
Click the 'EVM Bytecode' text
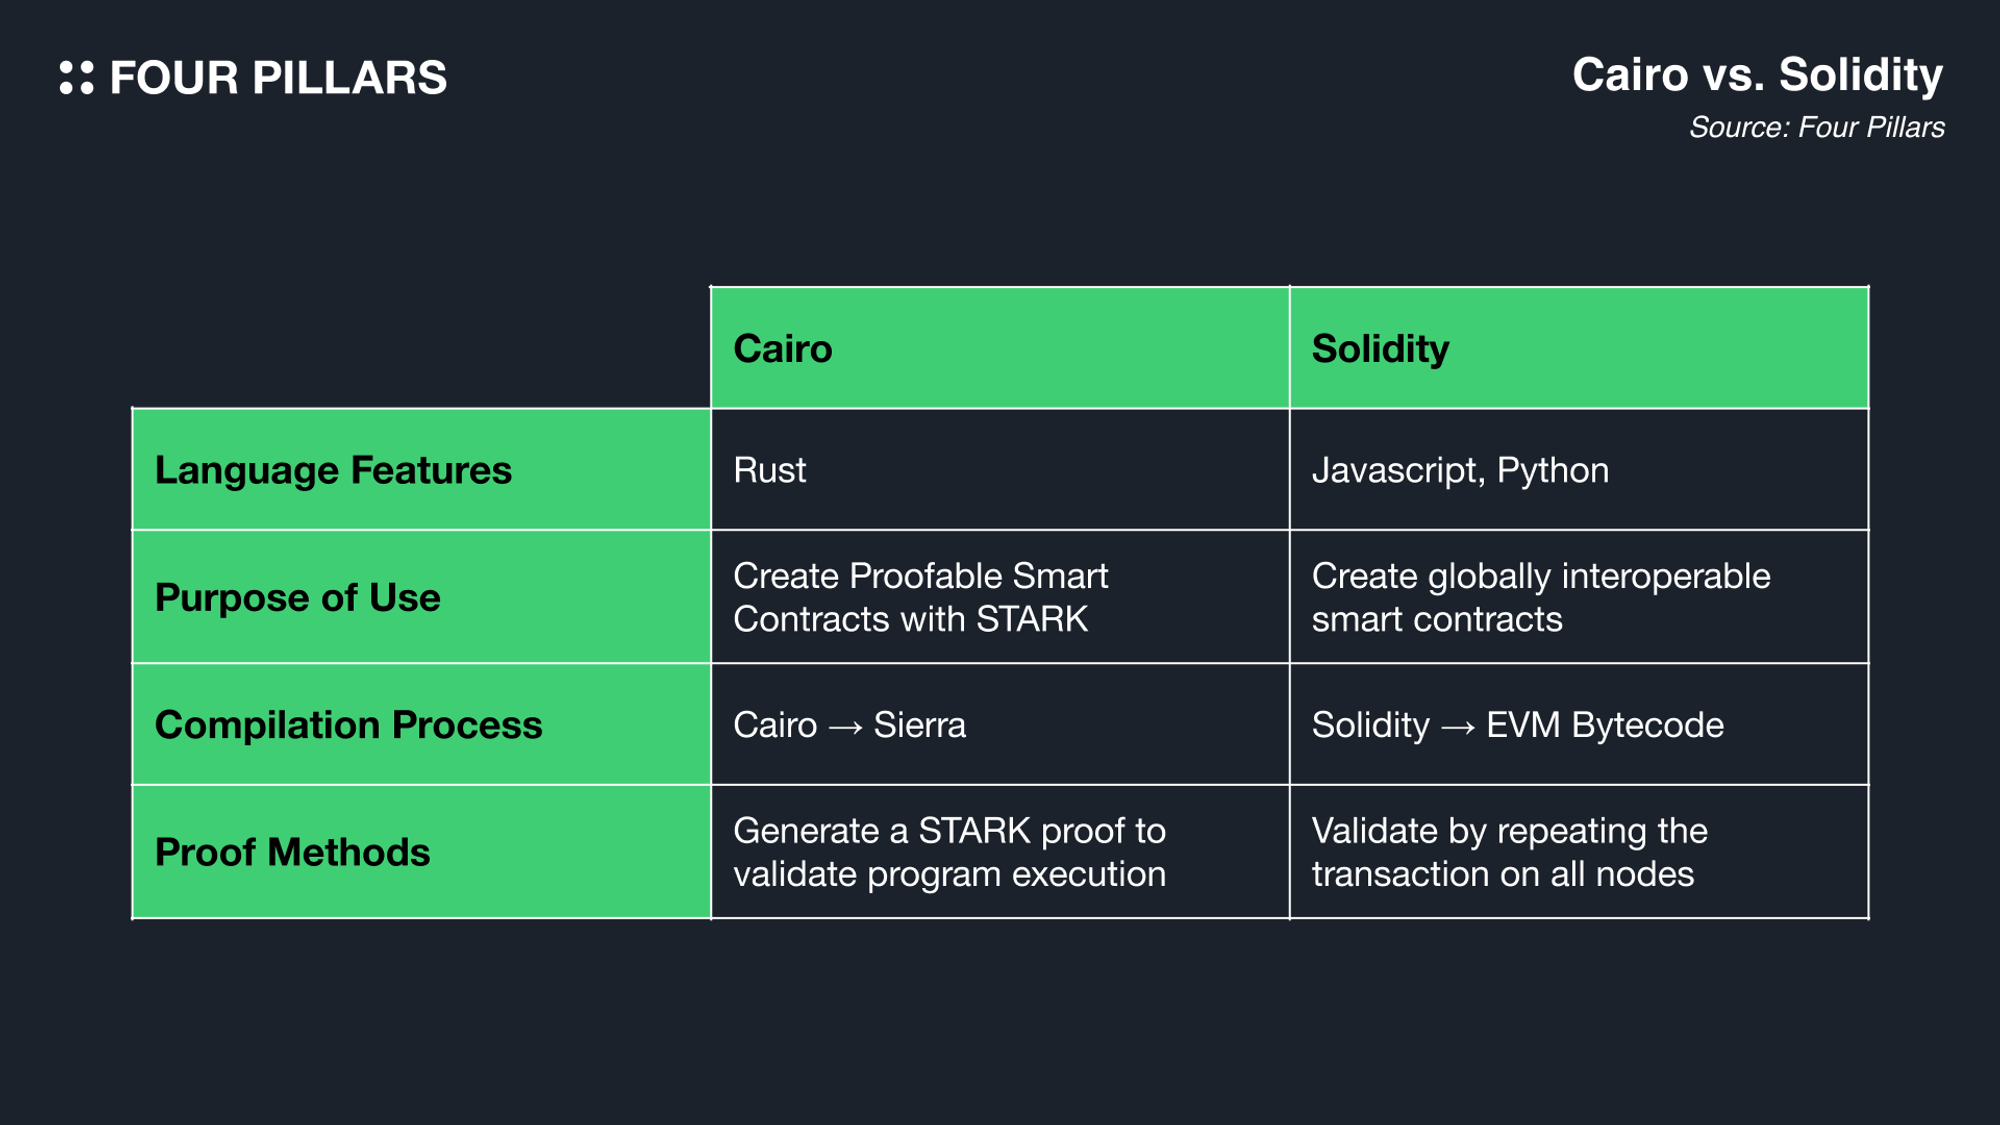coord(1605,725)
